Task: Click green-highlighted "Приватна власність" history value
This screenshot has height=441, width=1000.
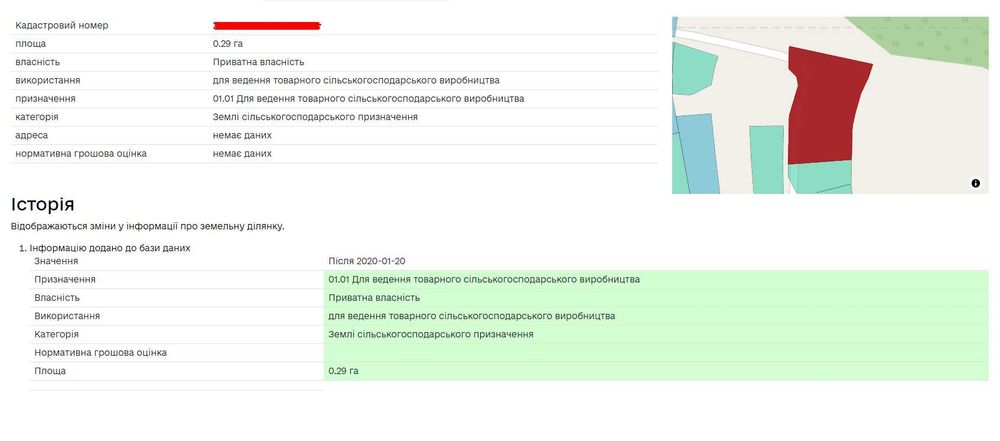Action: pyautogui.click(x=374, y=298)
